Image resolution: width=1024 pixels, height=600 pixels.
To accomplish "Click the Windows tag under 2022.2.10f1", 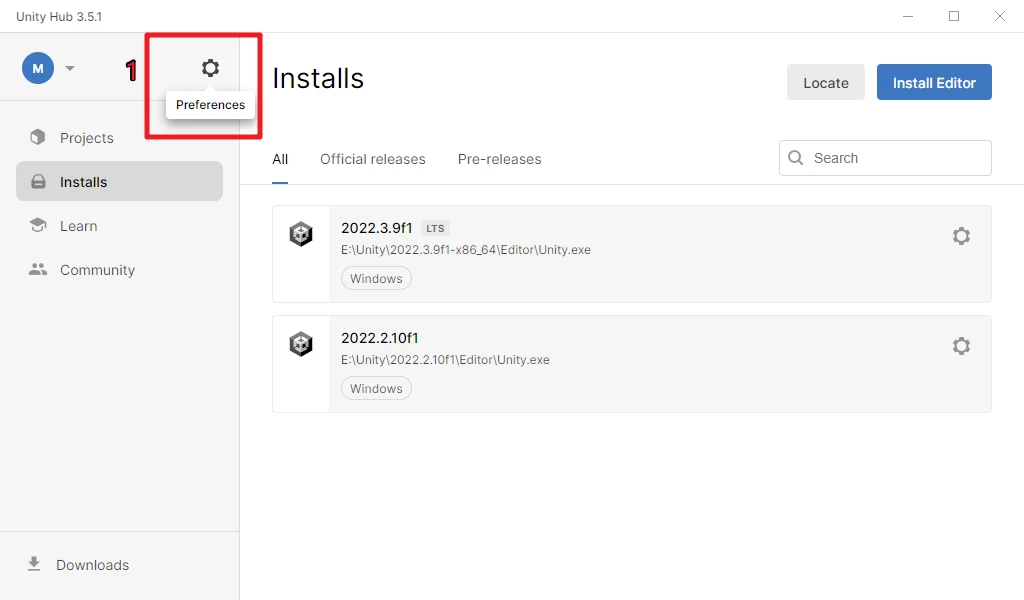I will [x=376, y=388].
